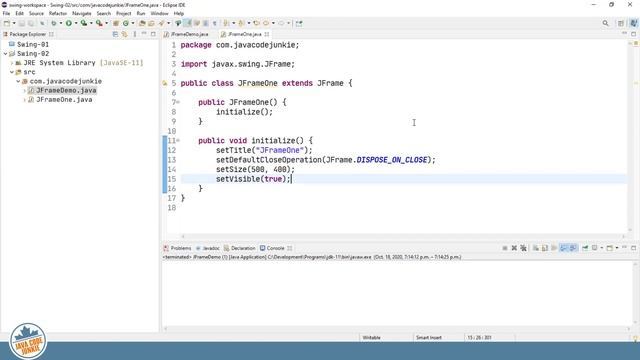This screenshot has width=640, height=360.
Task: Click Collapse All in Package Explorer
Action: (115, 34)
